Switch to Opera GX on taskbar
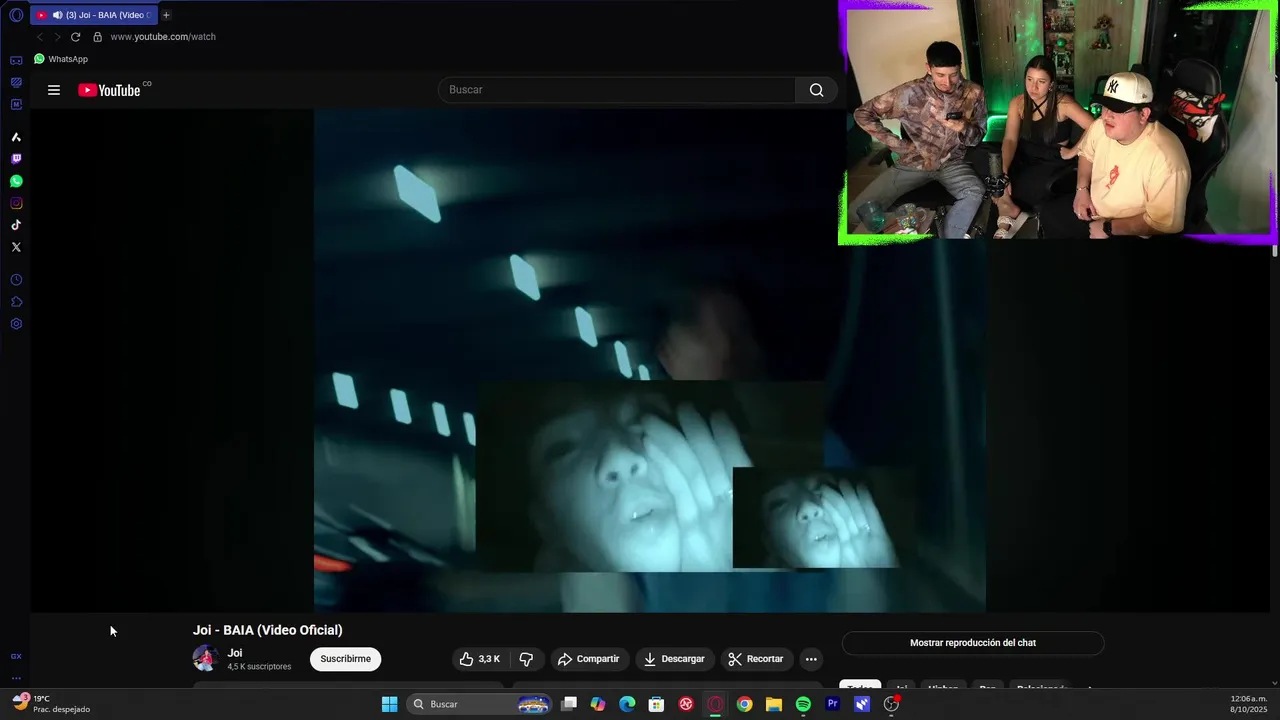The height and width of the screenshot is (720, 1280). [x=715, y=704]
